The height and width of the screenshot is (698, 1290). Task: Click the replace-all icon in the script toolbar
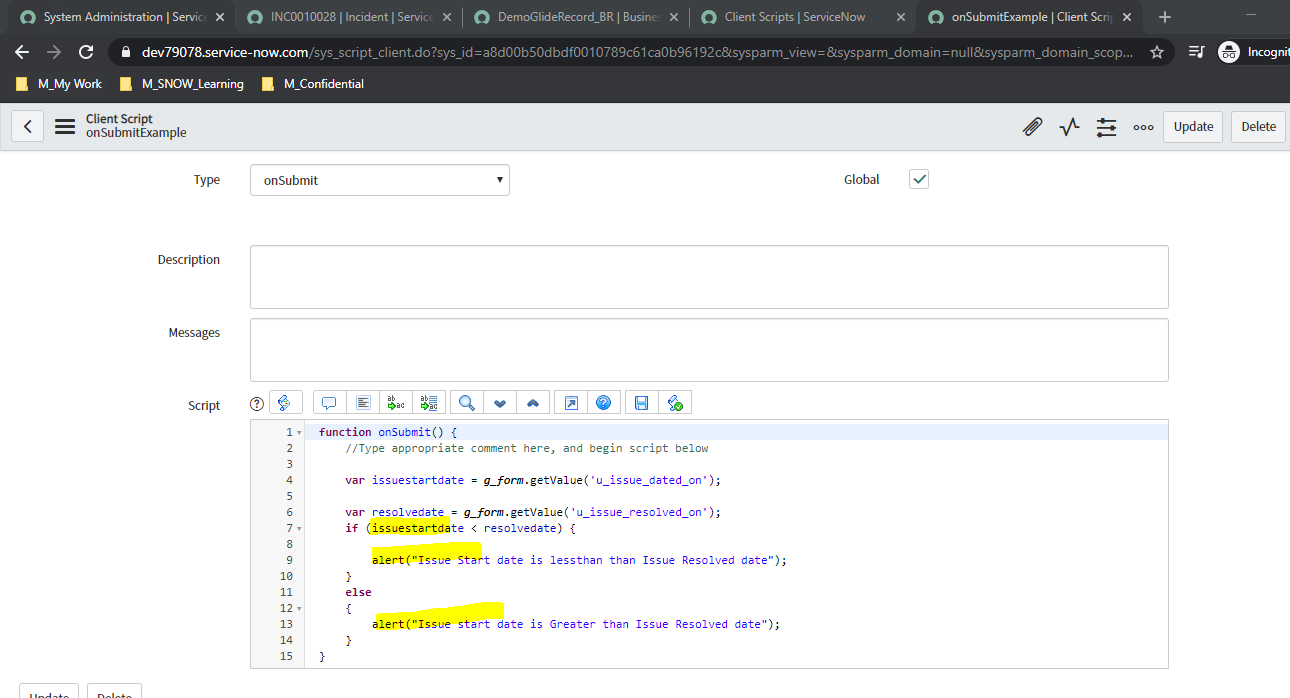(x=429, y=402)
